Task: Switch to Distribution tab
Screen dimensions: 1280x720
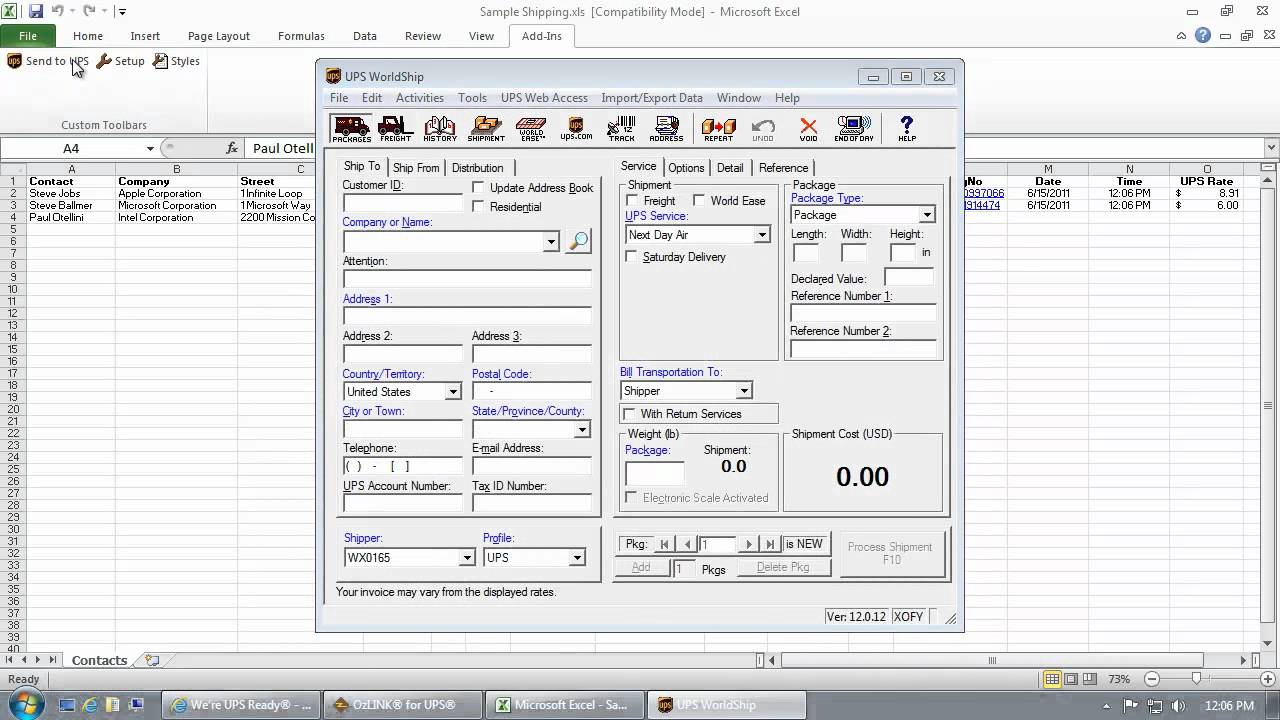Action: click(x=477, y=168)
